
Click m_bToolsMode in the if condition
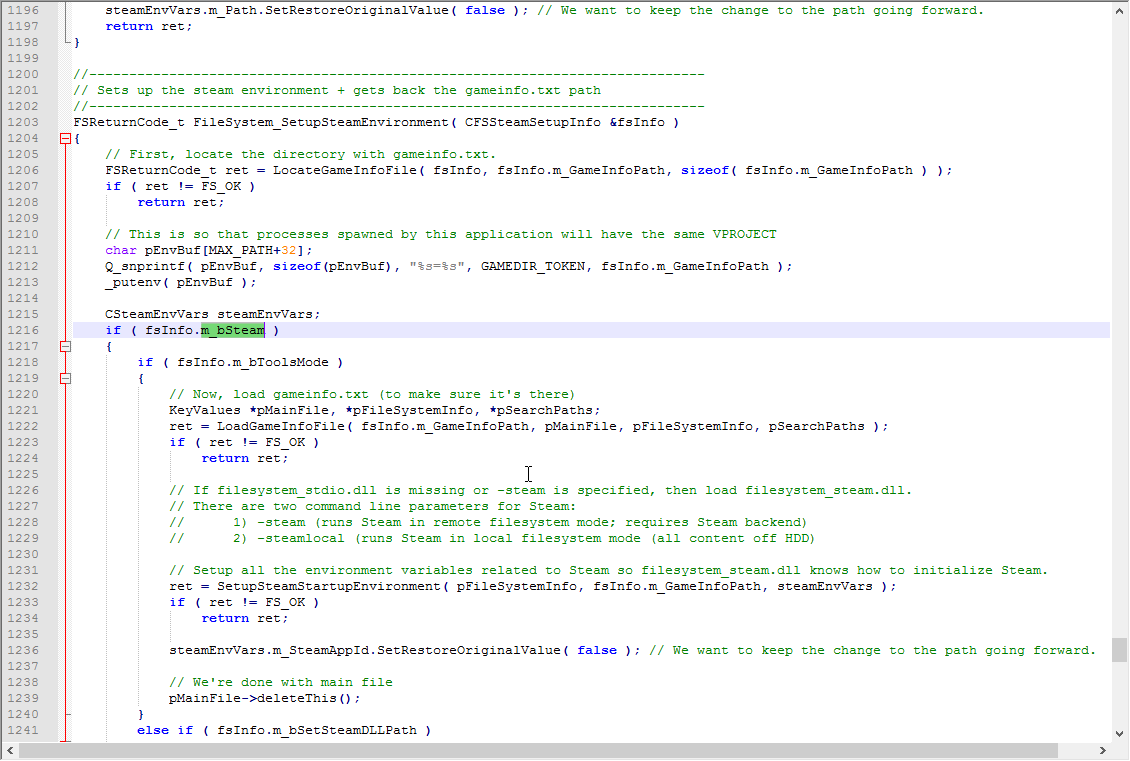tap(281, 362)
